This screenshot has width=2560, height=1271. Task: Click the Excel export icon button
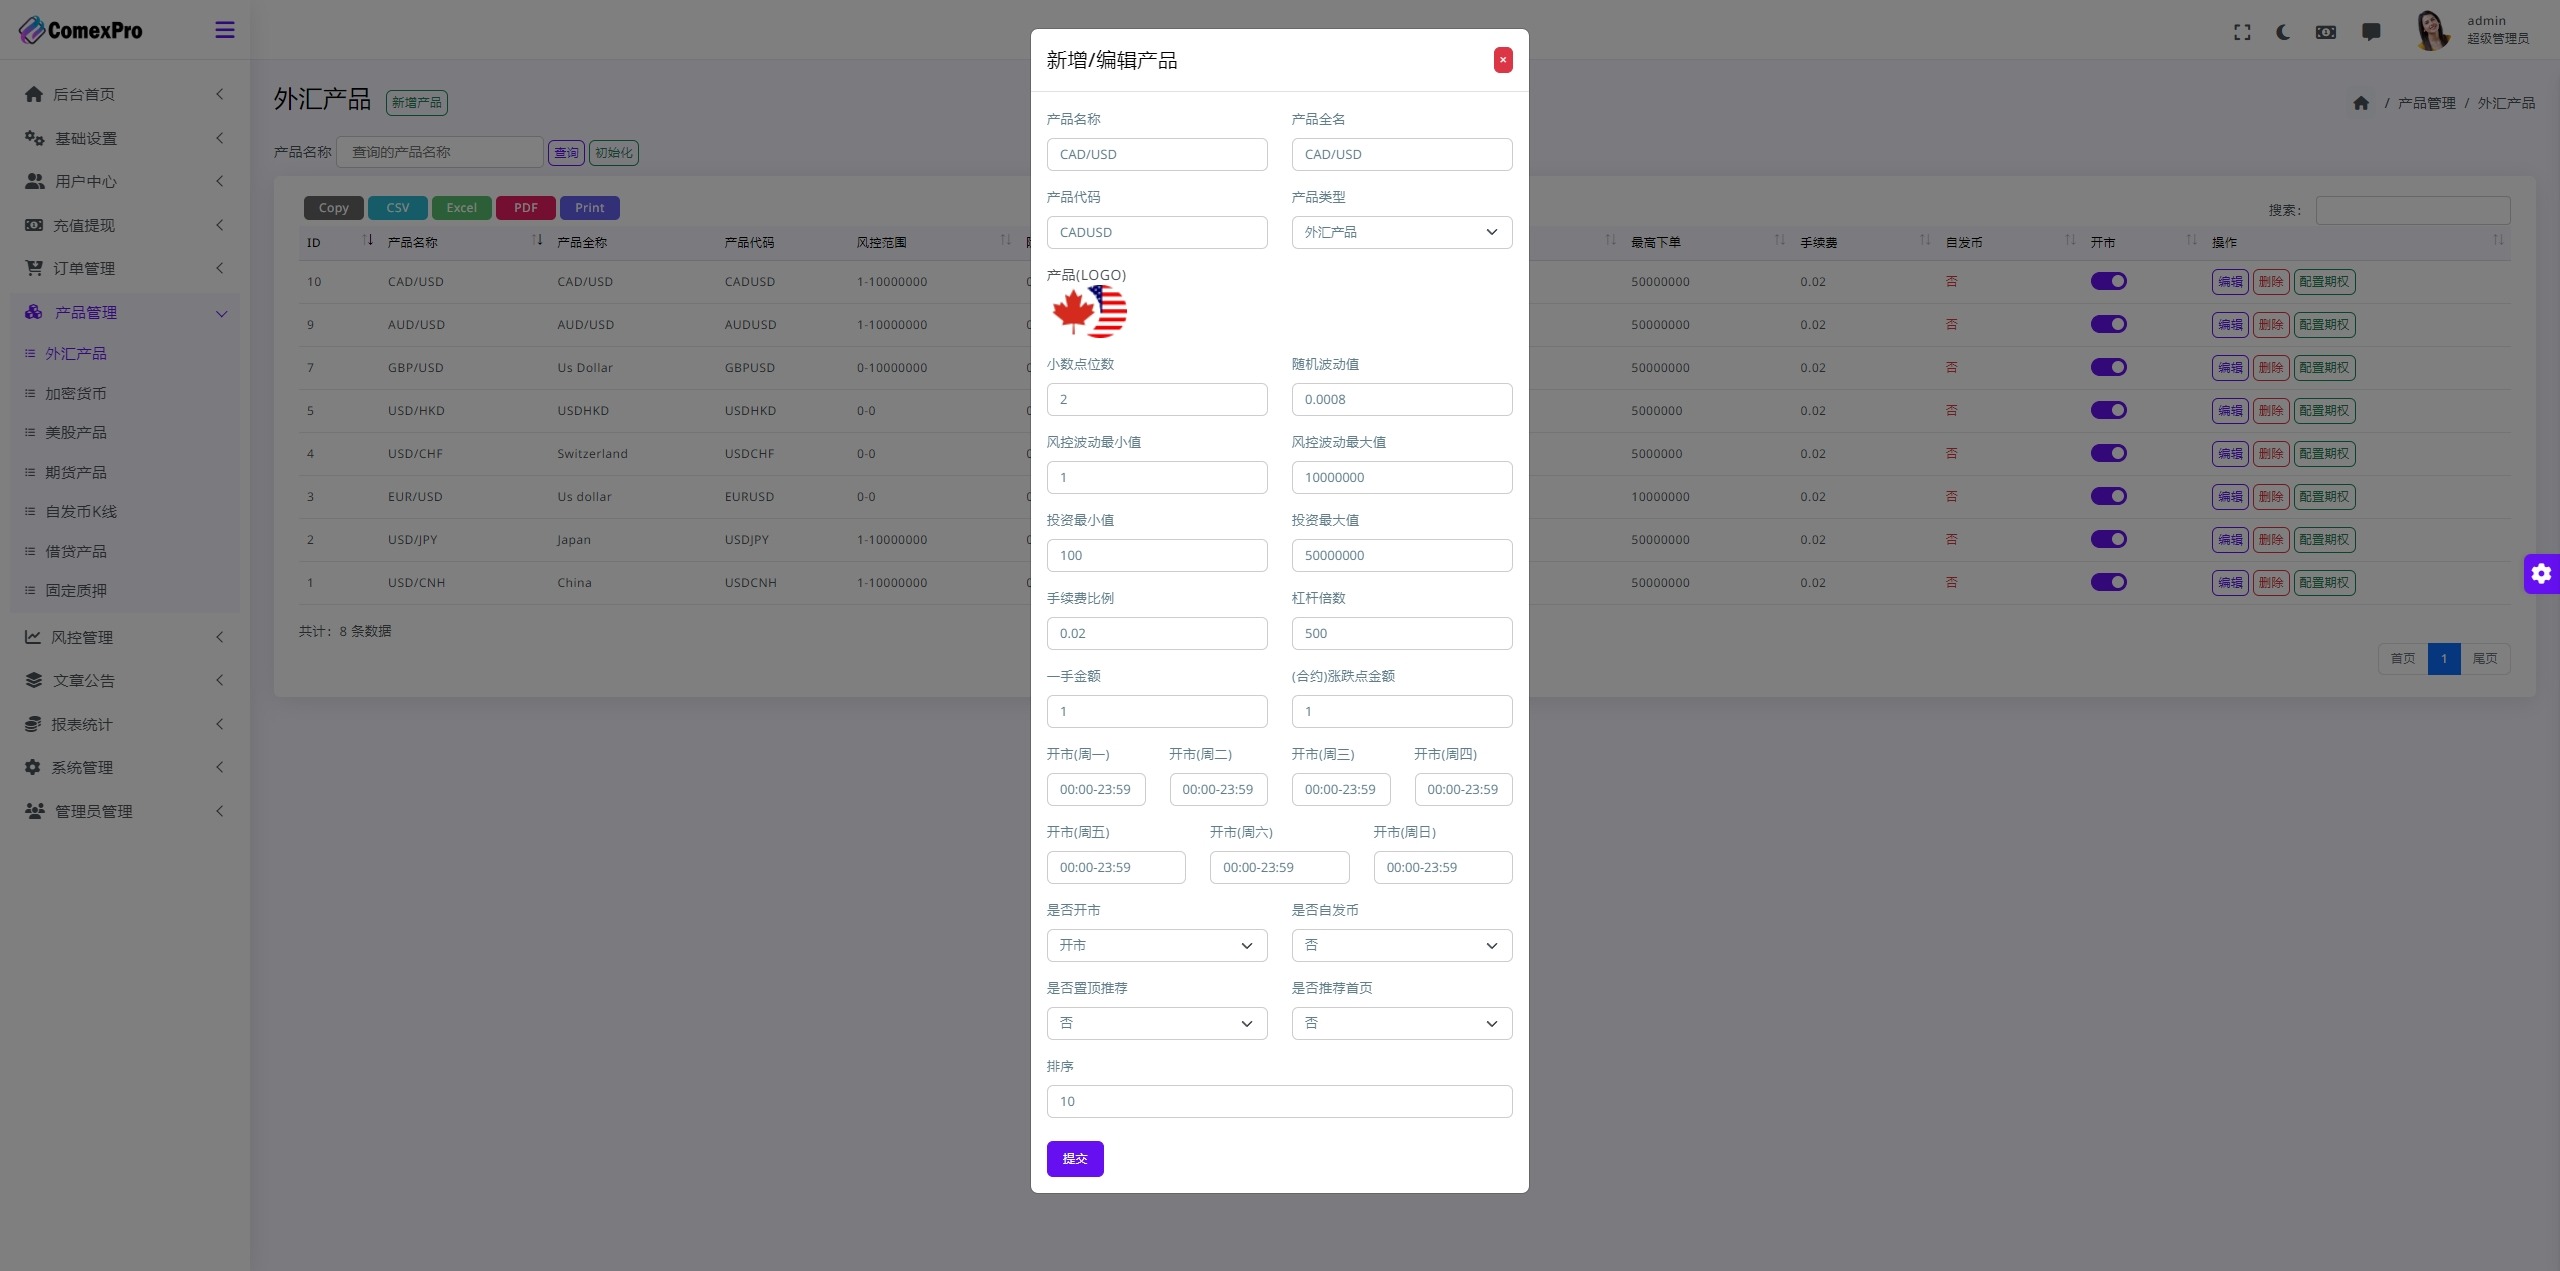[462, 207]
